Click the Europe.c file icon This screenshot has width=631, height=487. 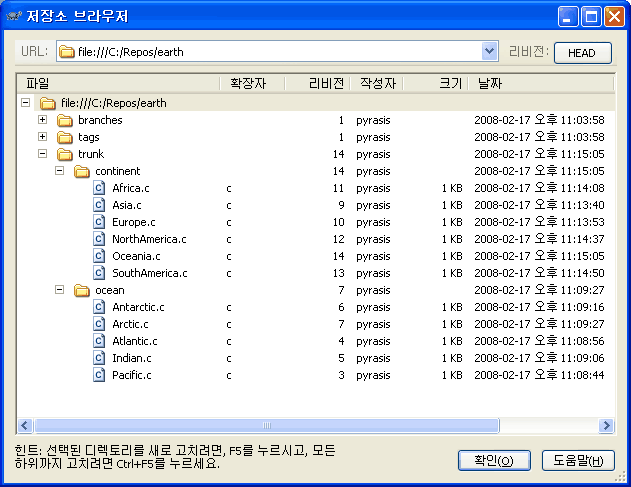point(100,222)
